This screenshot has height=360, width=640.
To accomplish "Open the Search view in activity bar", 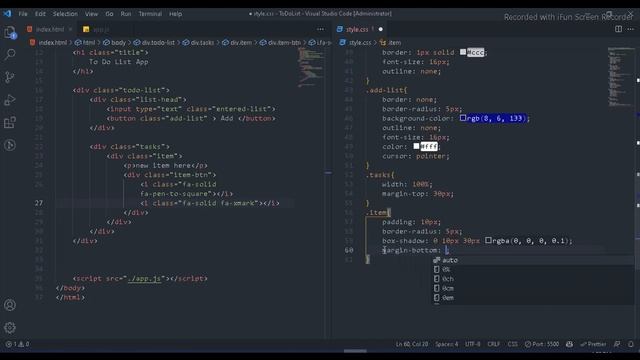I will 10,54.
